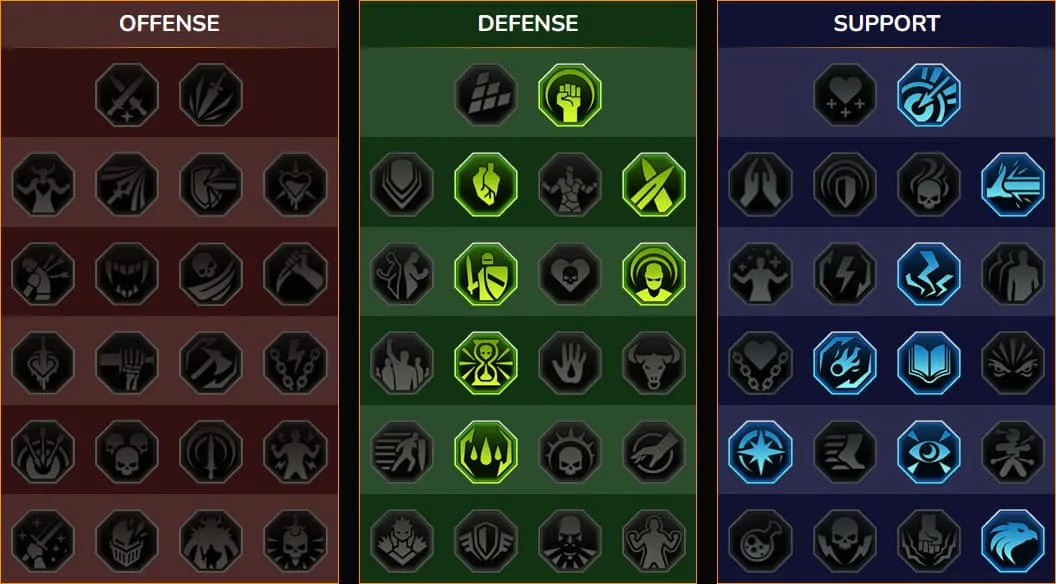The height and width of the screenshot is (584, 1056).
Task: Select the chained lightning mastery in Offense
Action: coord(295,363)
